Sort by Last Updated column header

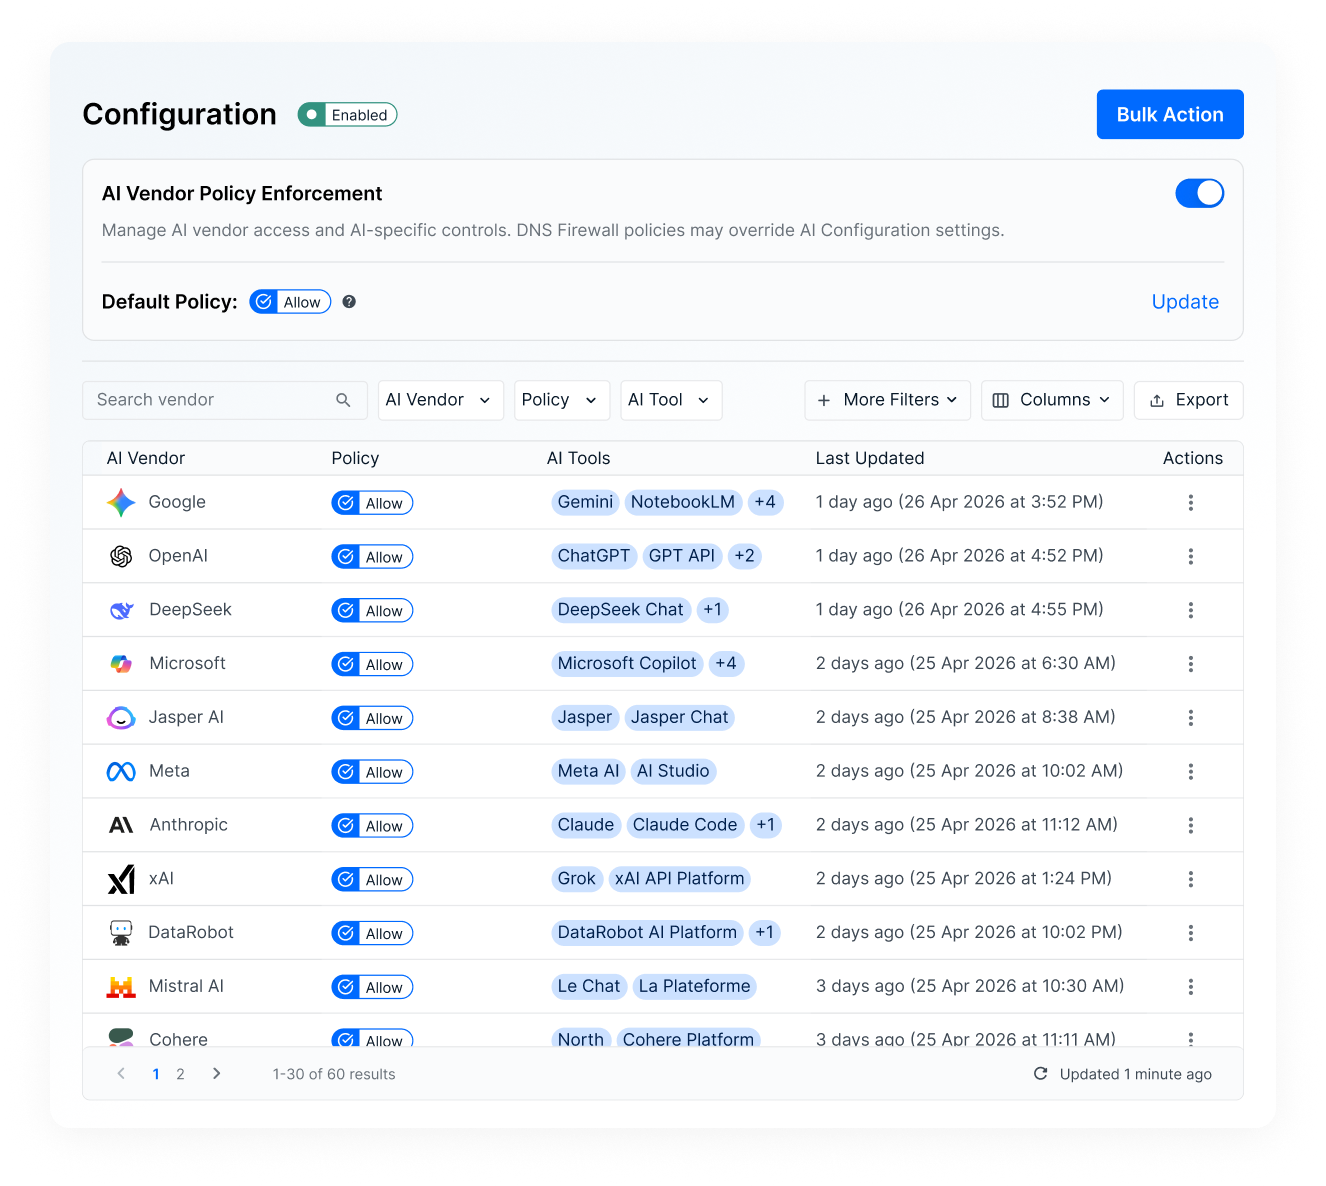870,458
